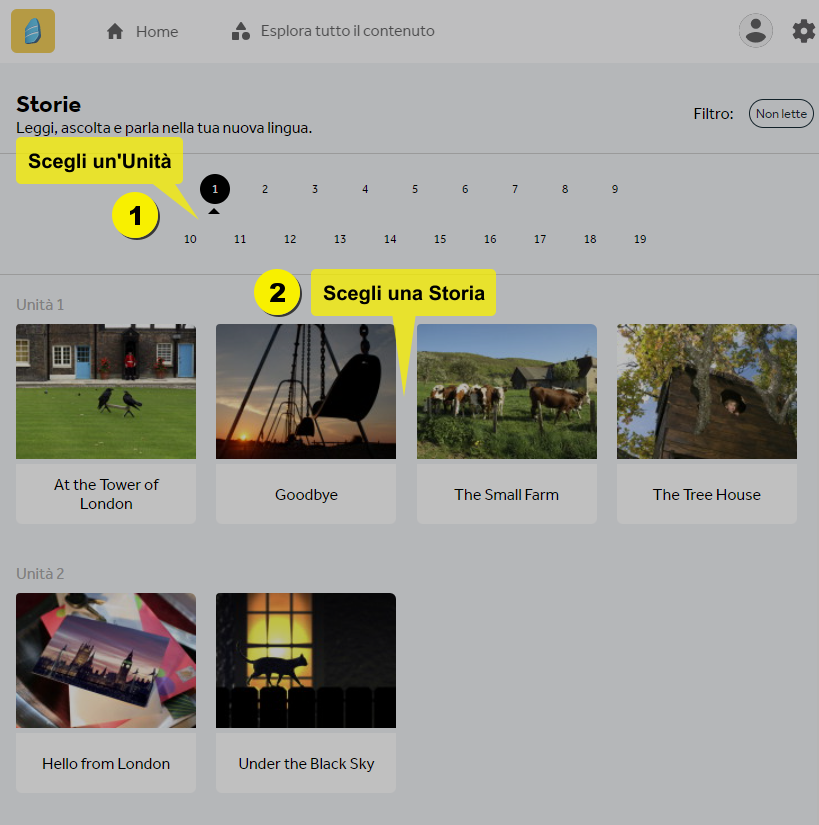Click the Filtro: label
This screenshot has height=825, width=819.
(713, 114)
